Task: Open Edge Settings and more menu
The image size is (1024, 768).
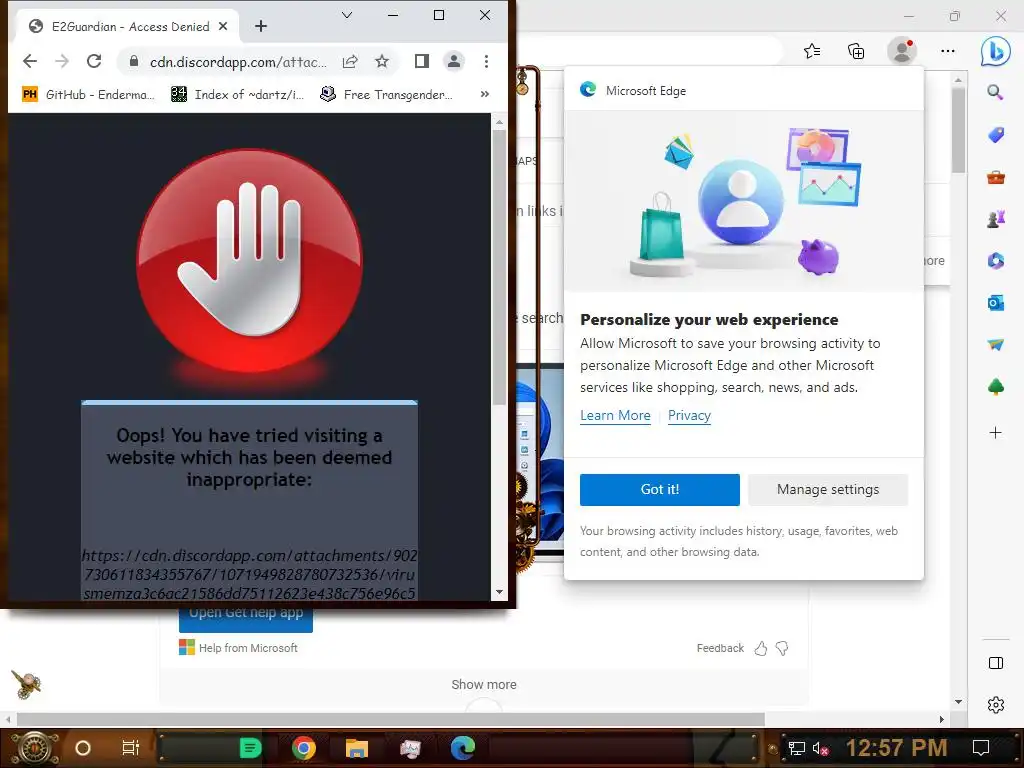Action: [x=948, y=51]
